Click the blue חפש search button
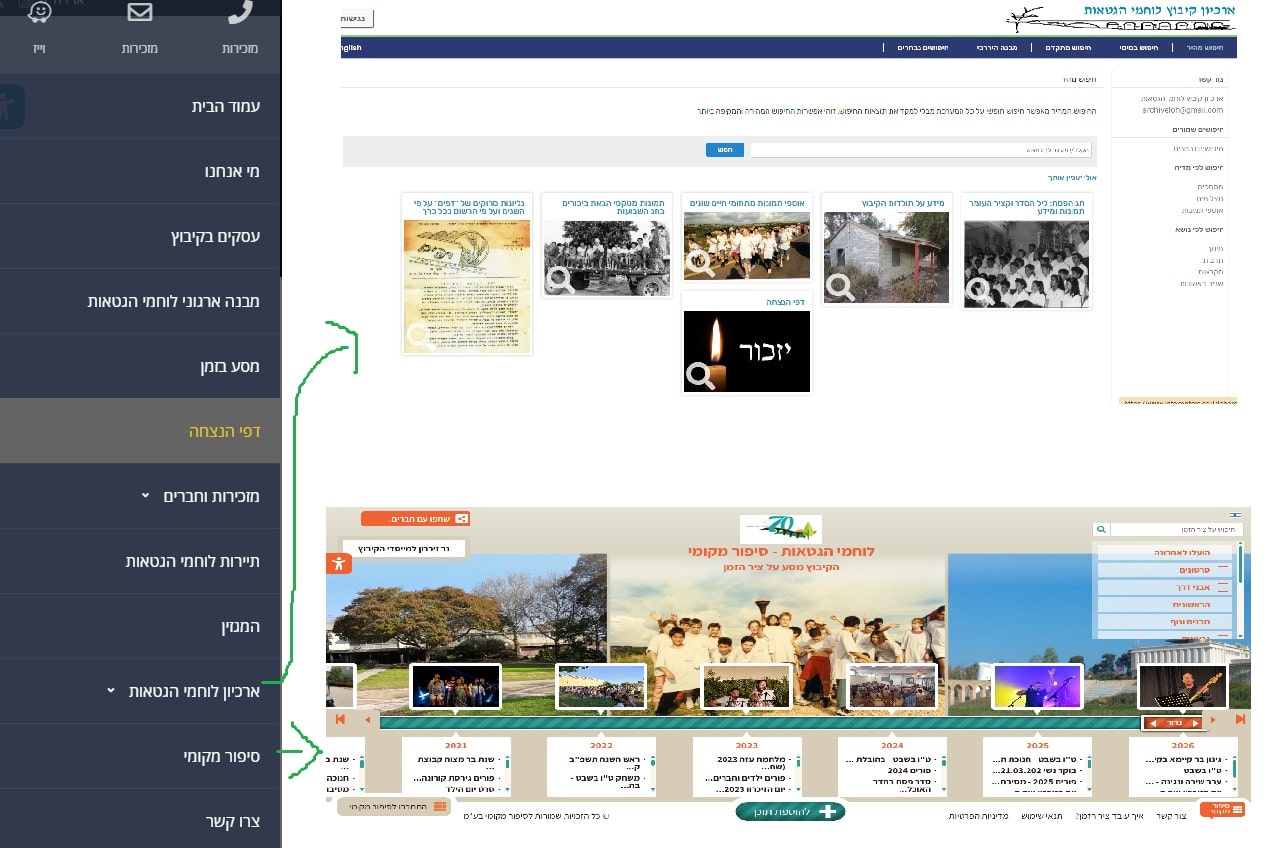1277x864 pixels. (x=725, y=150)
